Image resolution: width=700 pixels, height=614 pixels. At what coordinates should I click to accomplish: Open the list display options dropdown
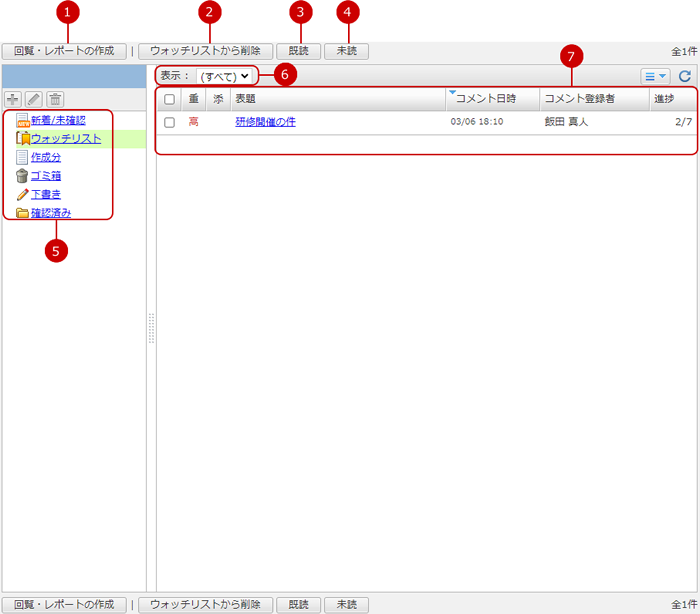coord(655,75)
